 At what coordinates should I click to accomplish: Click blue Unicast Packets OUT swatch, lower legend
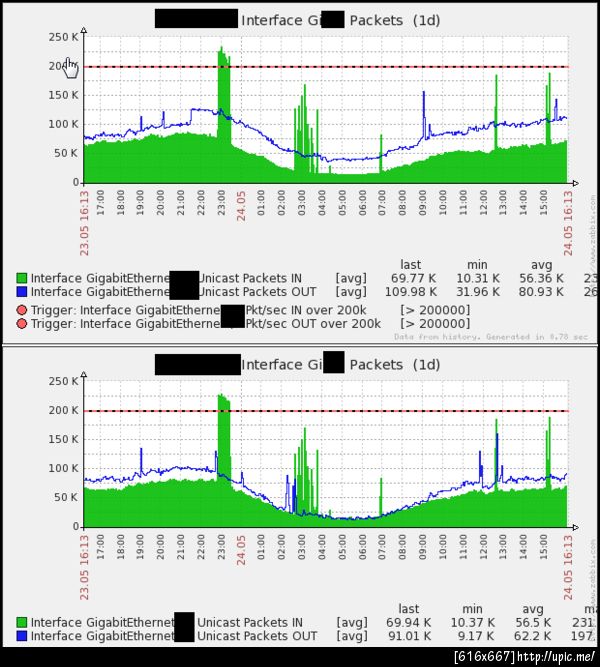coord(22,636)
